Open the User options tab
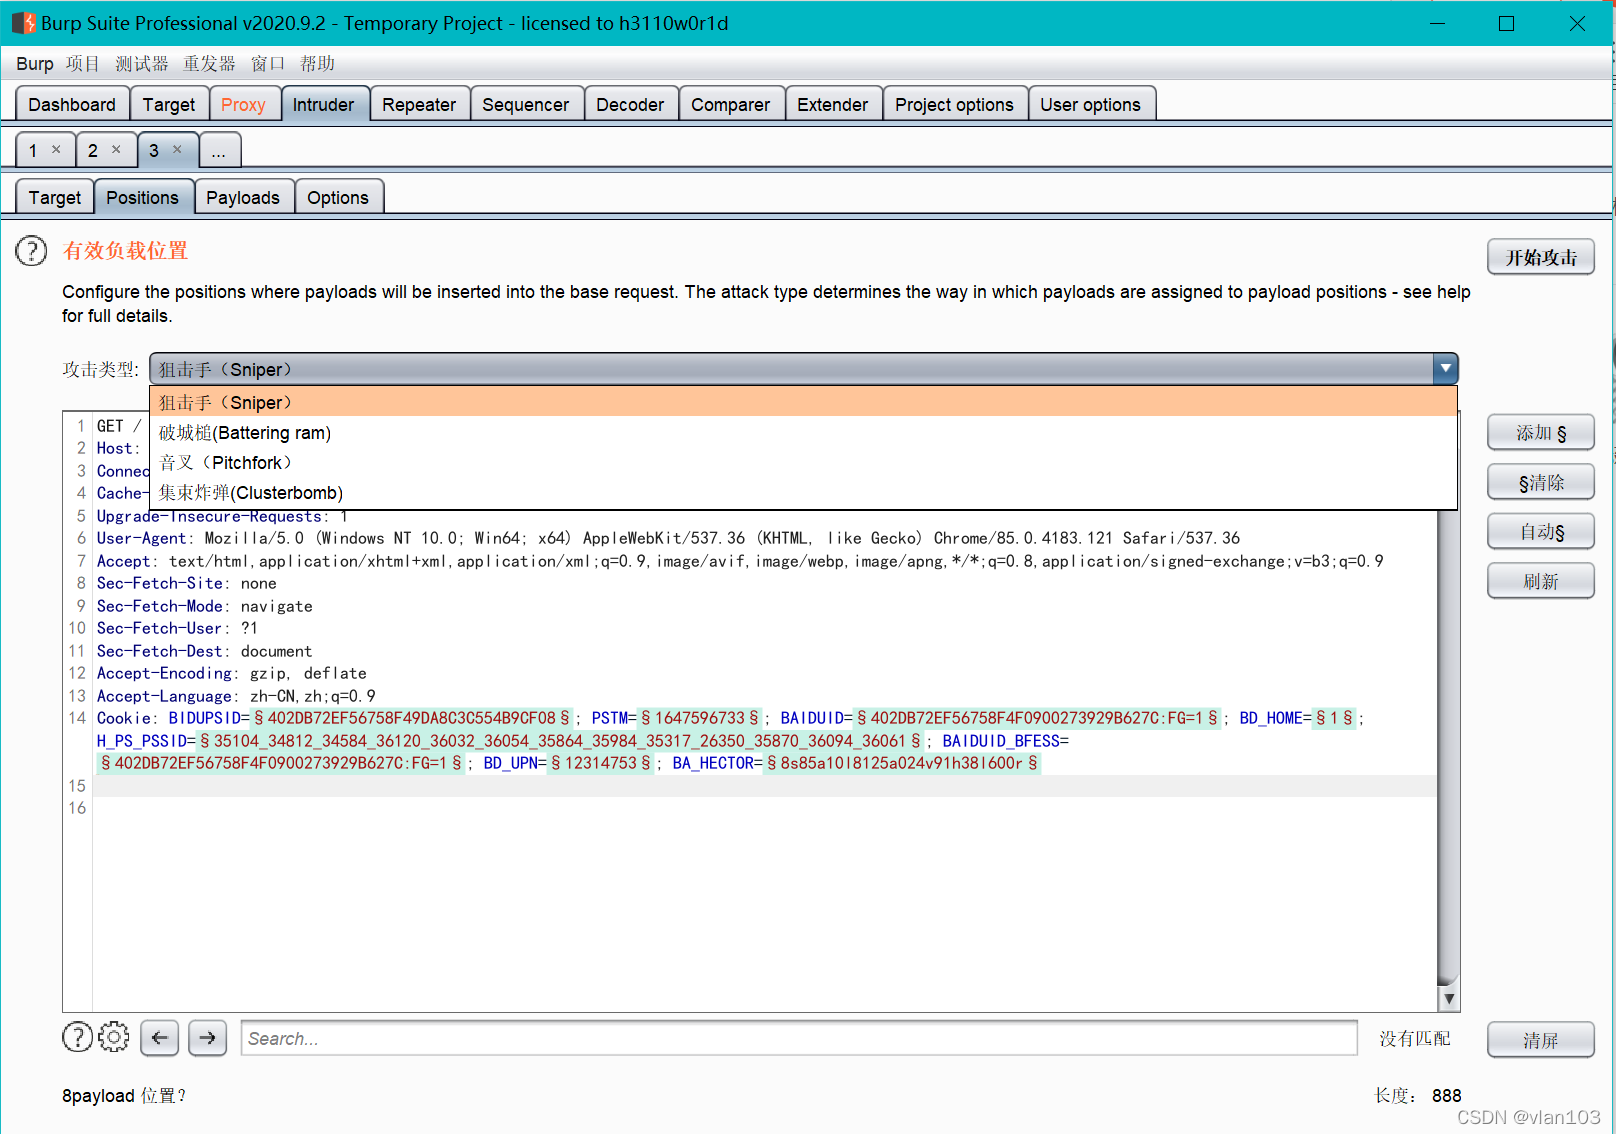Image resolution: width=1616 pixels, height=1134 pixels. click(1091, 104)
